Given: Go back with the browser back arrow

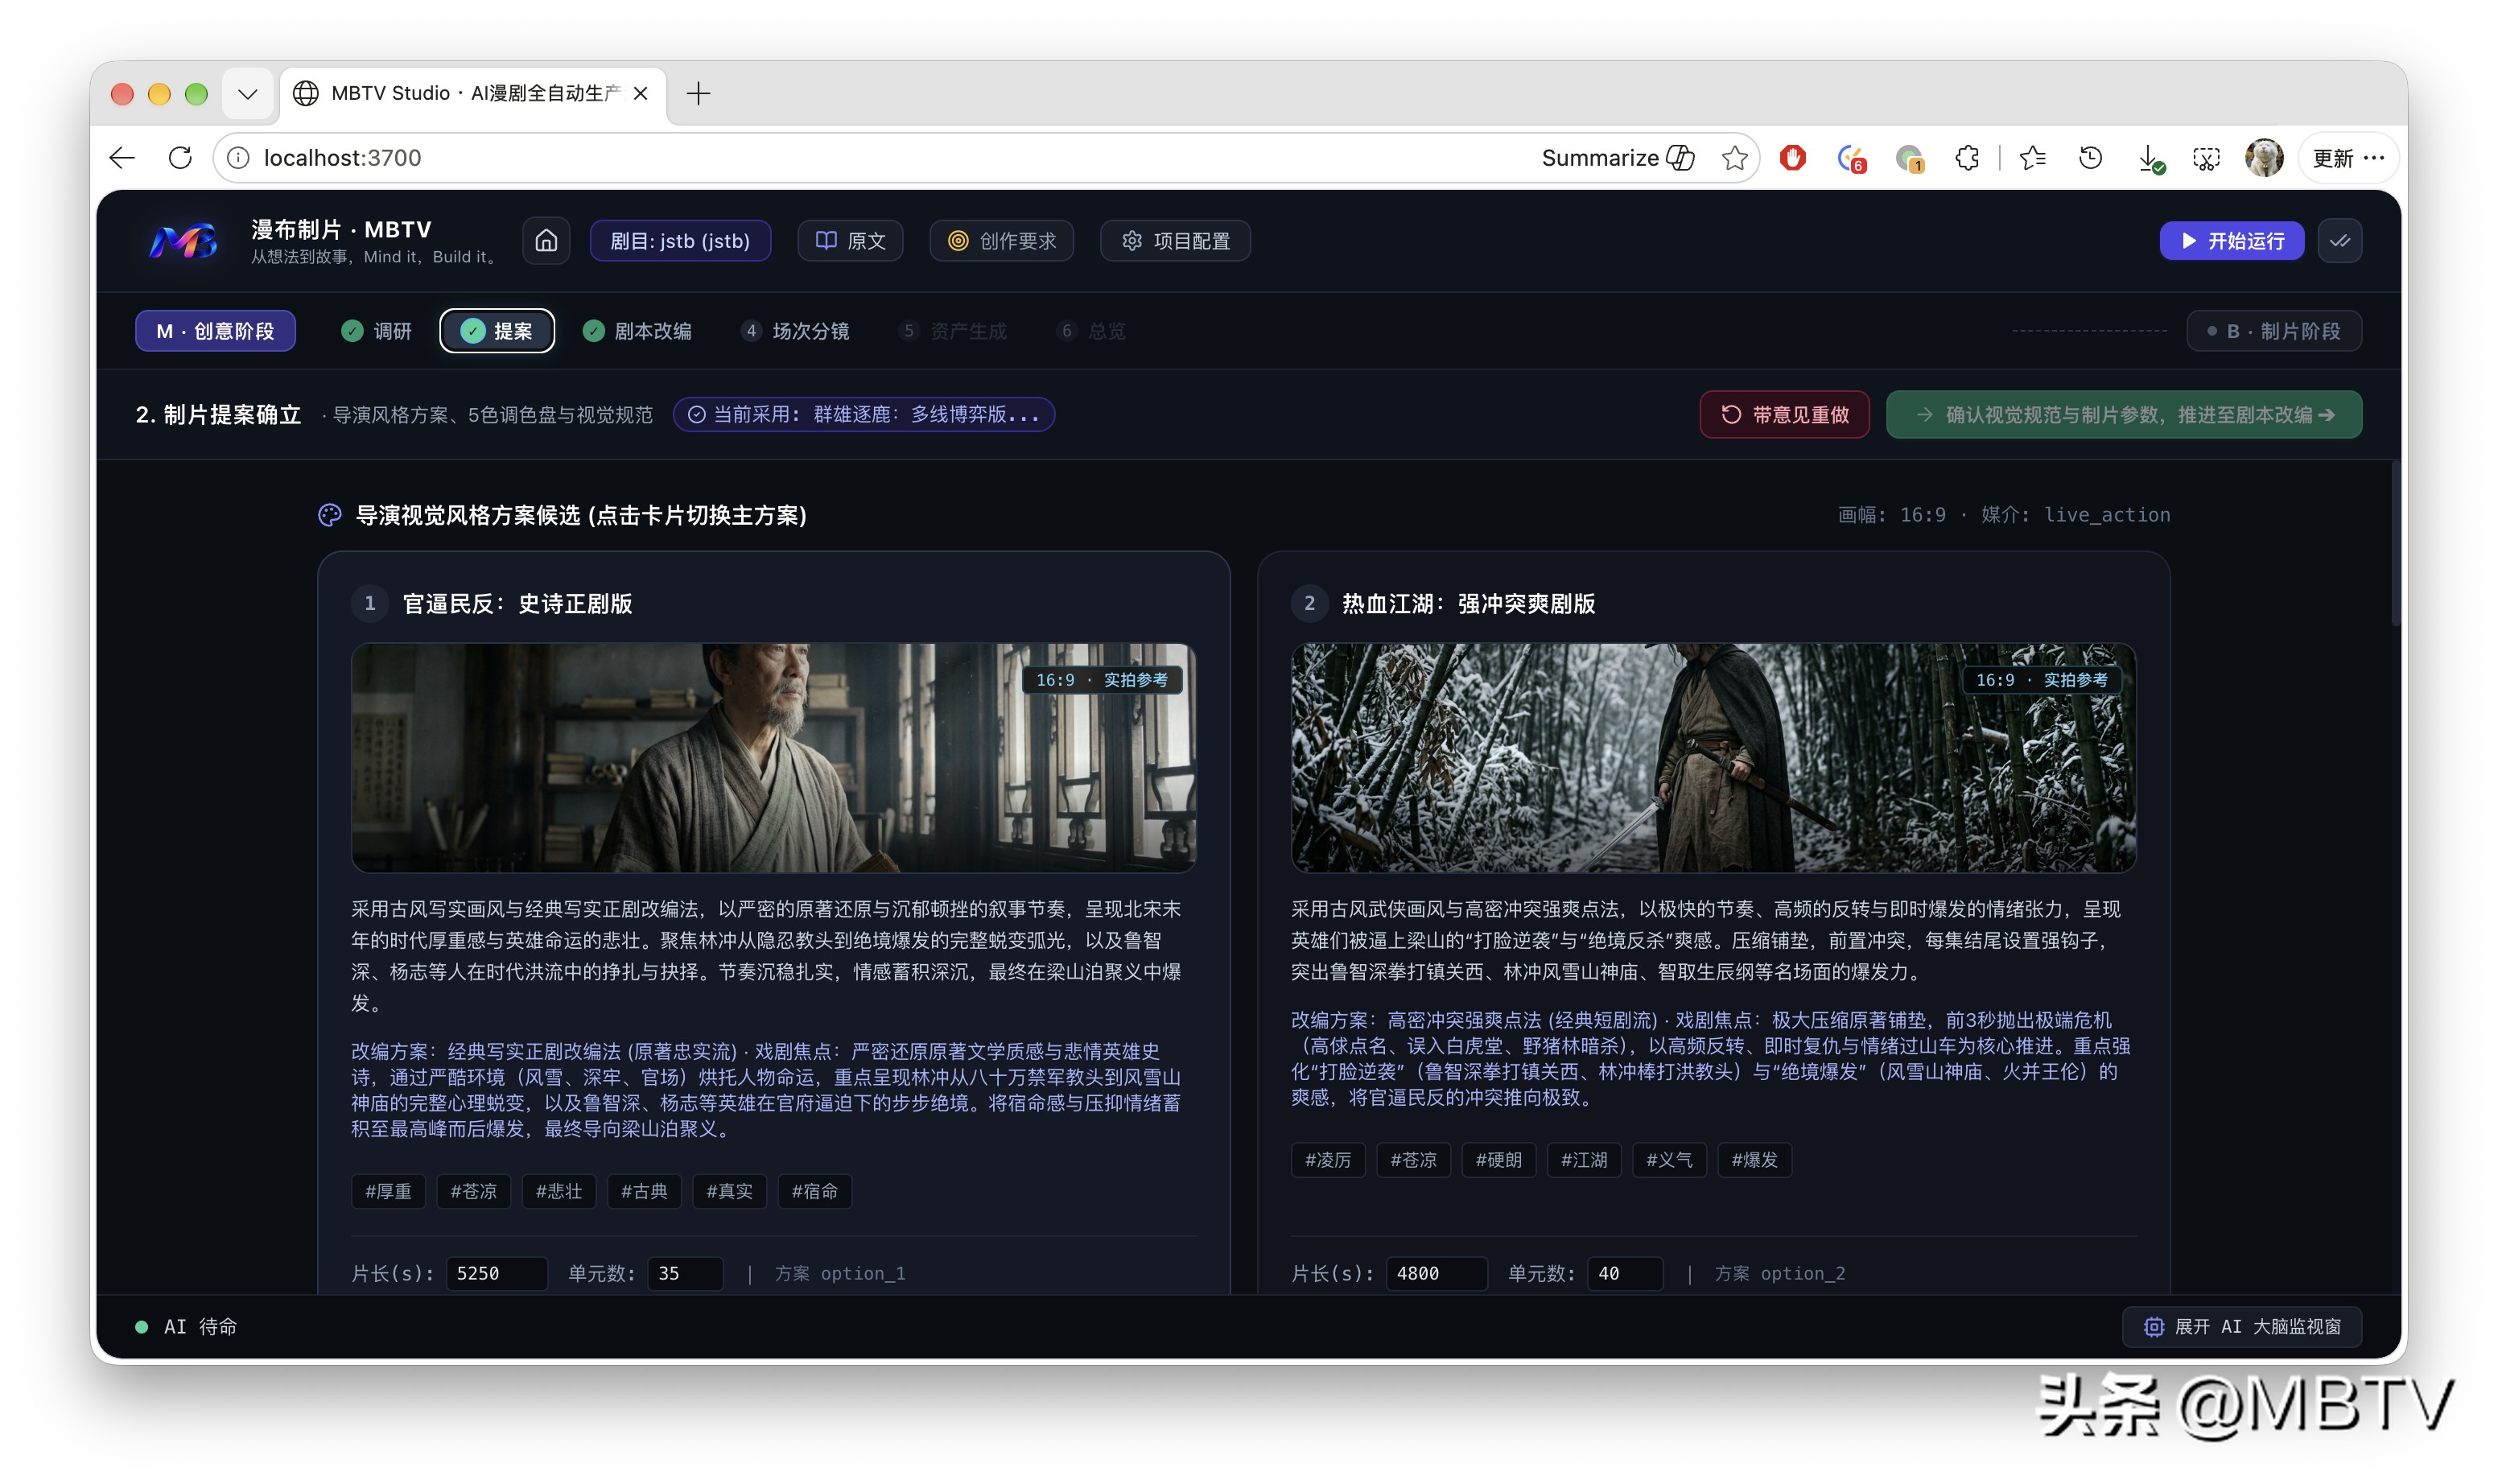Looking at the screenshot, I should pos(122,158).
